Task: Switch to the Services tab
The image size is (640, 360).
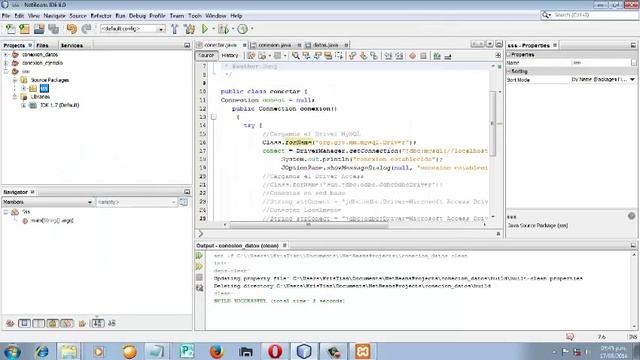Action: (x=72, y=45)
